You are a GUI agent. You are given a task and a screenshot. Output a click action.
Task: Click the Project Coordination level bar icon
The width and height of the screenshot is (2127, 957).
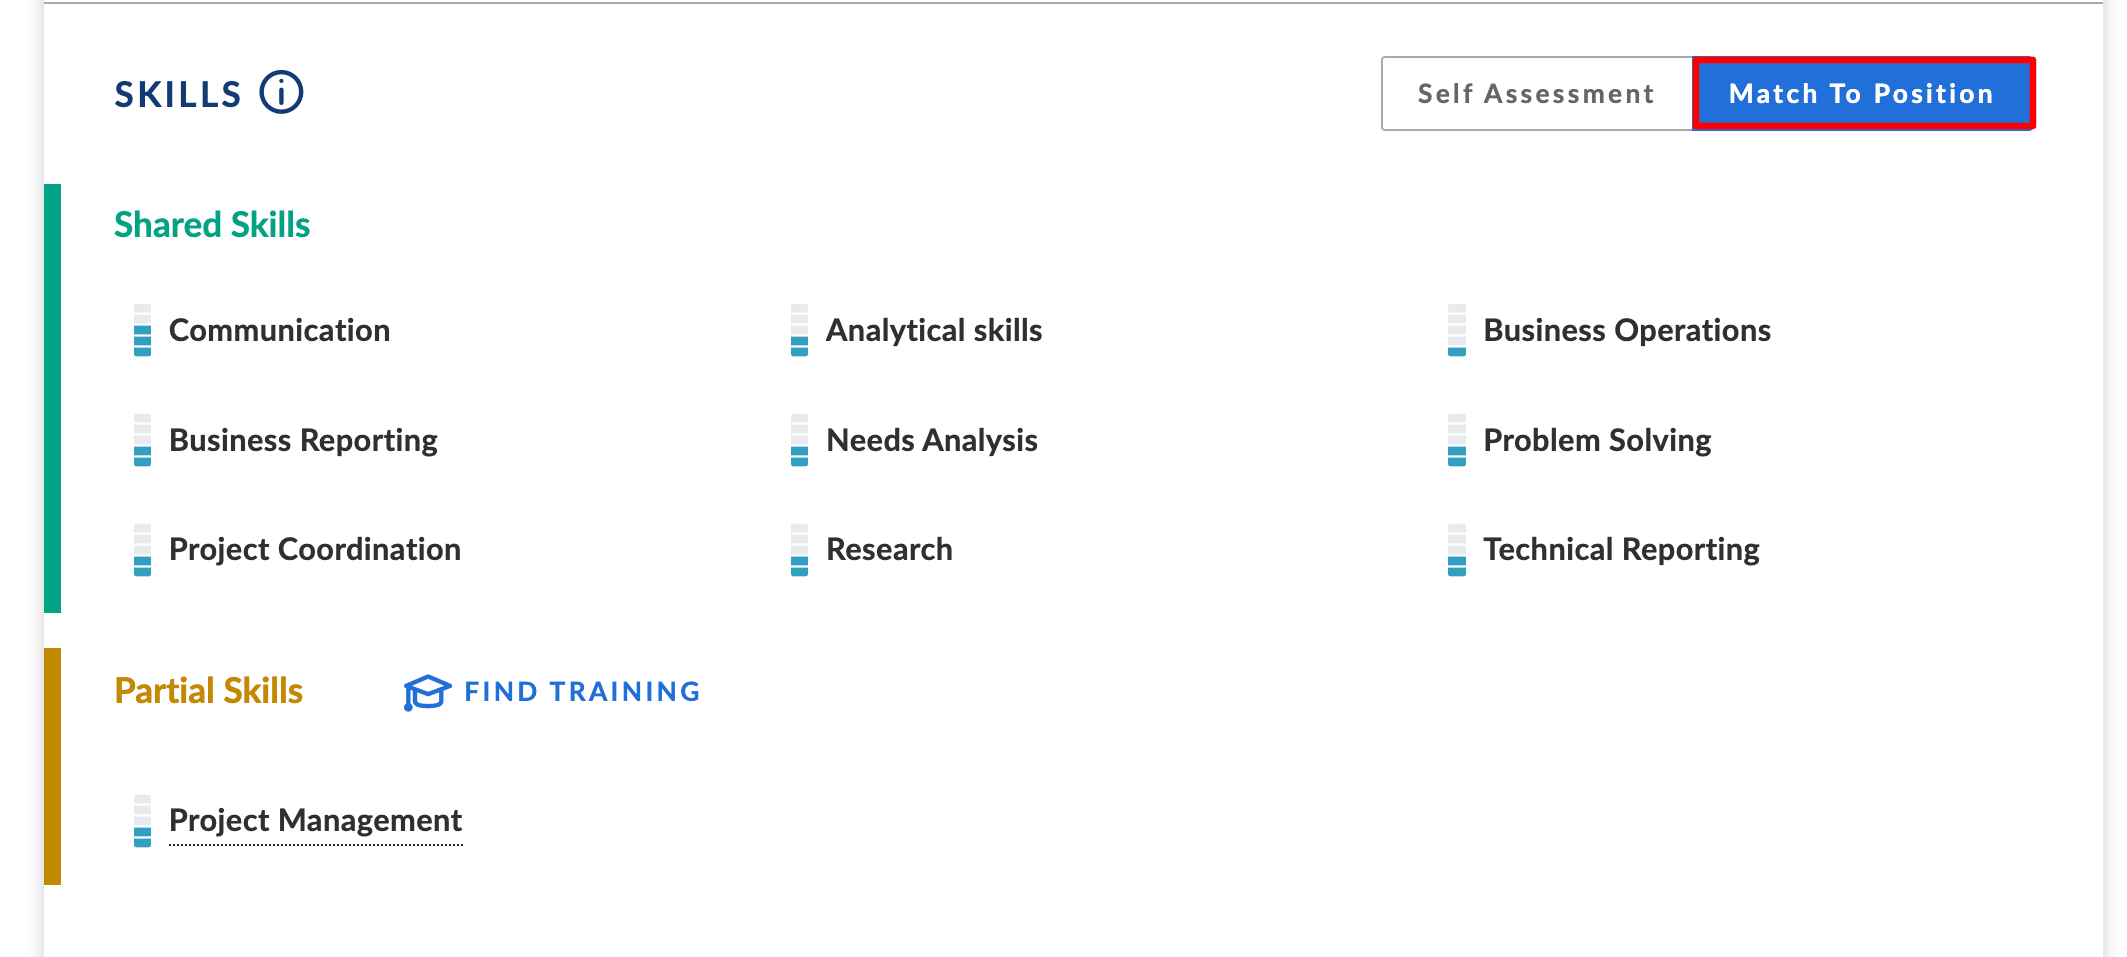coord(142,550)
